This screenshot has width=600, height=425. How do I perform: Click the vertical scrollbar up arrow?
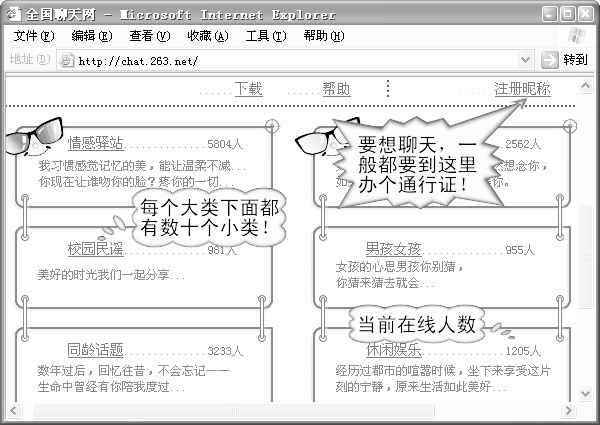coord(586,86)
